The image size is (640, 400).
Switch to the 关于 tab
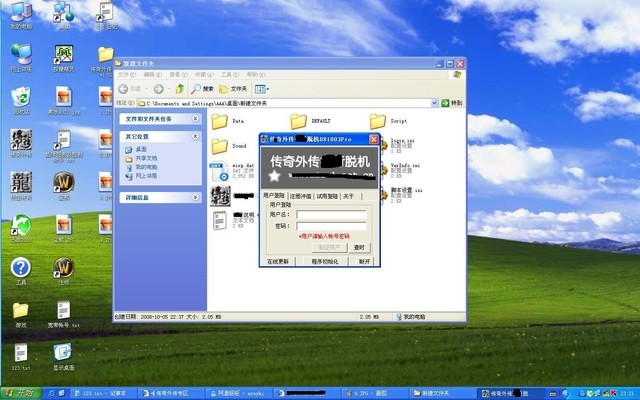click(x=350, y=196)
